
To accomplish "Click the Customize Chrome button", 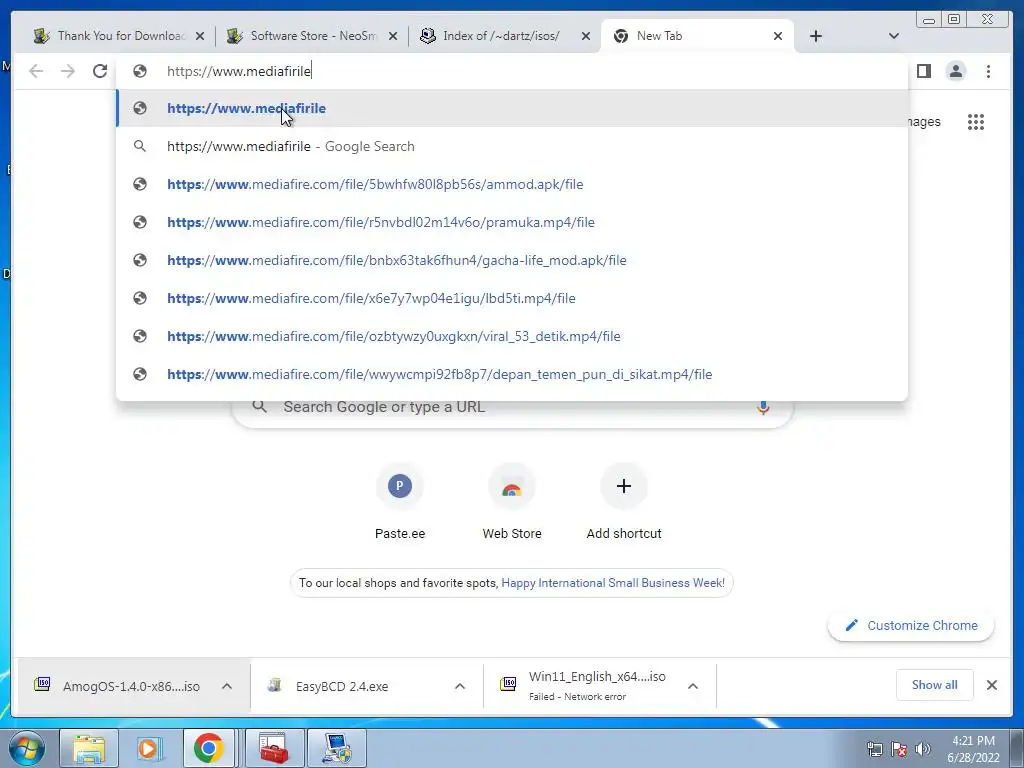I will coord(911,626).
